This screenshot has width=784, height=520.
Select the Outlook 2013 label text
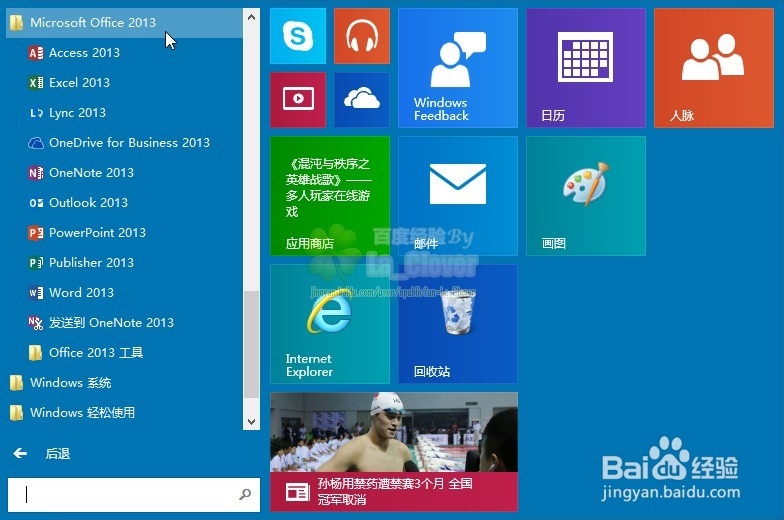[88, 202]
